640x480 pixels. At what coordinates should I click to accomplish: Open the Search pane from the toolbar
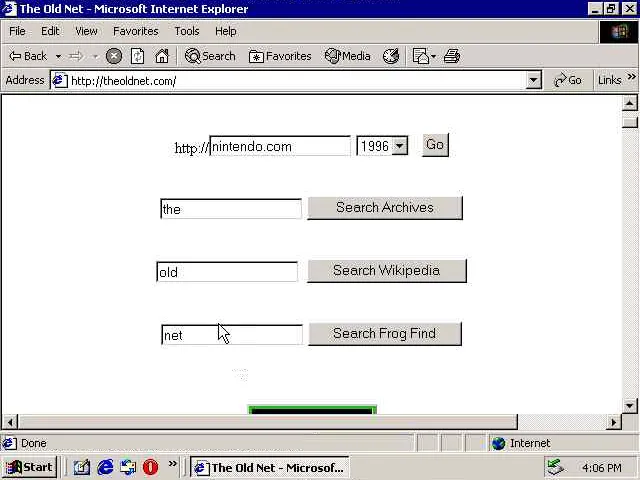point(210,56)
